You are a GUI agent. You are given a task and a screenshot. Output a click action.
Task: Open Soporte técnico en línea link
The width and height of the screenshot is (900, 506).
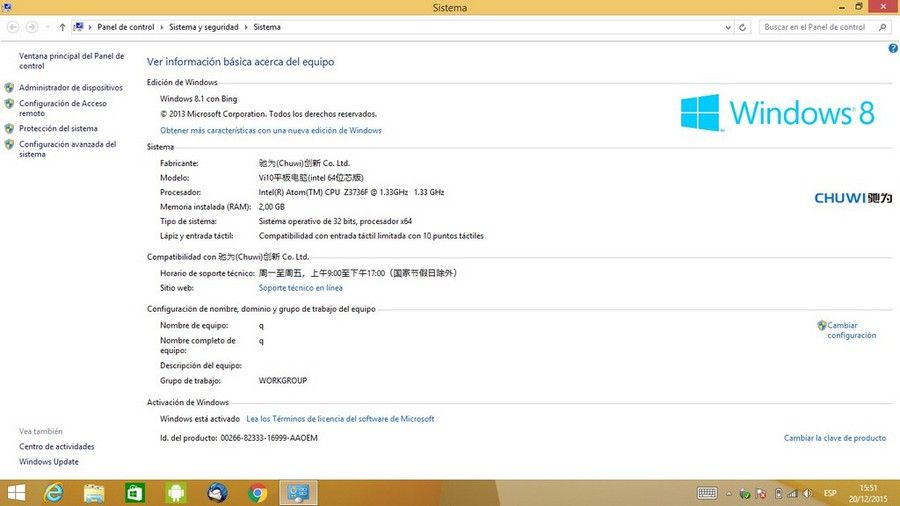click(x=300, y=288)
